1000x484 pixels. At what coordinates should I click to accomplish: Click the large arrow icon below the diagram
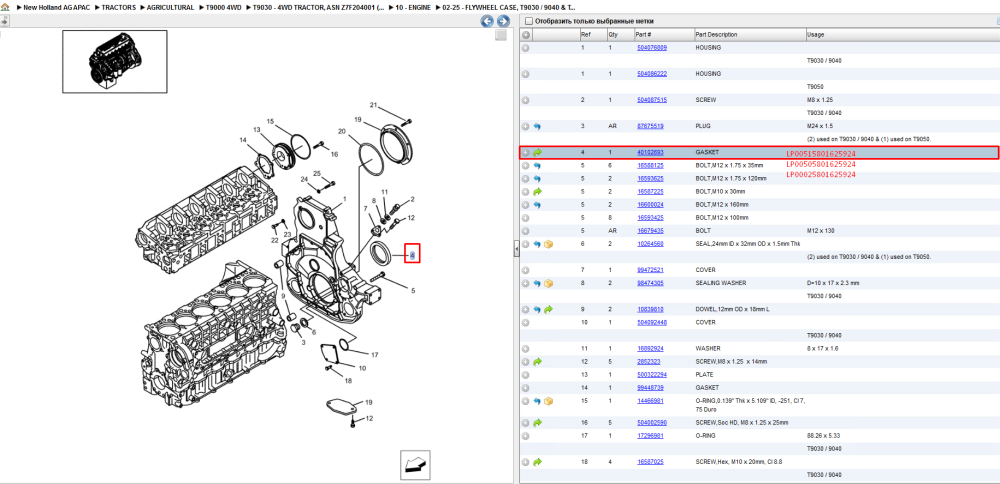click(x=415, y=465)
